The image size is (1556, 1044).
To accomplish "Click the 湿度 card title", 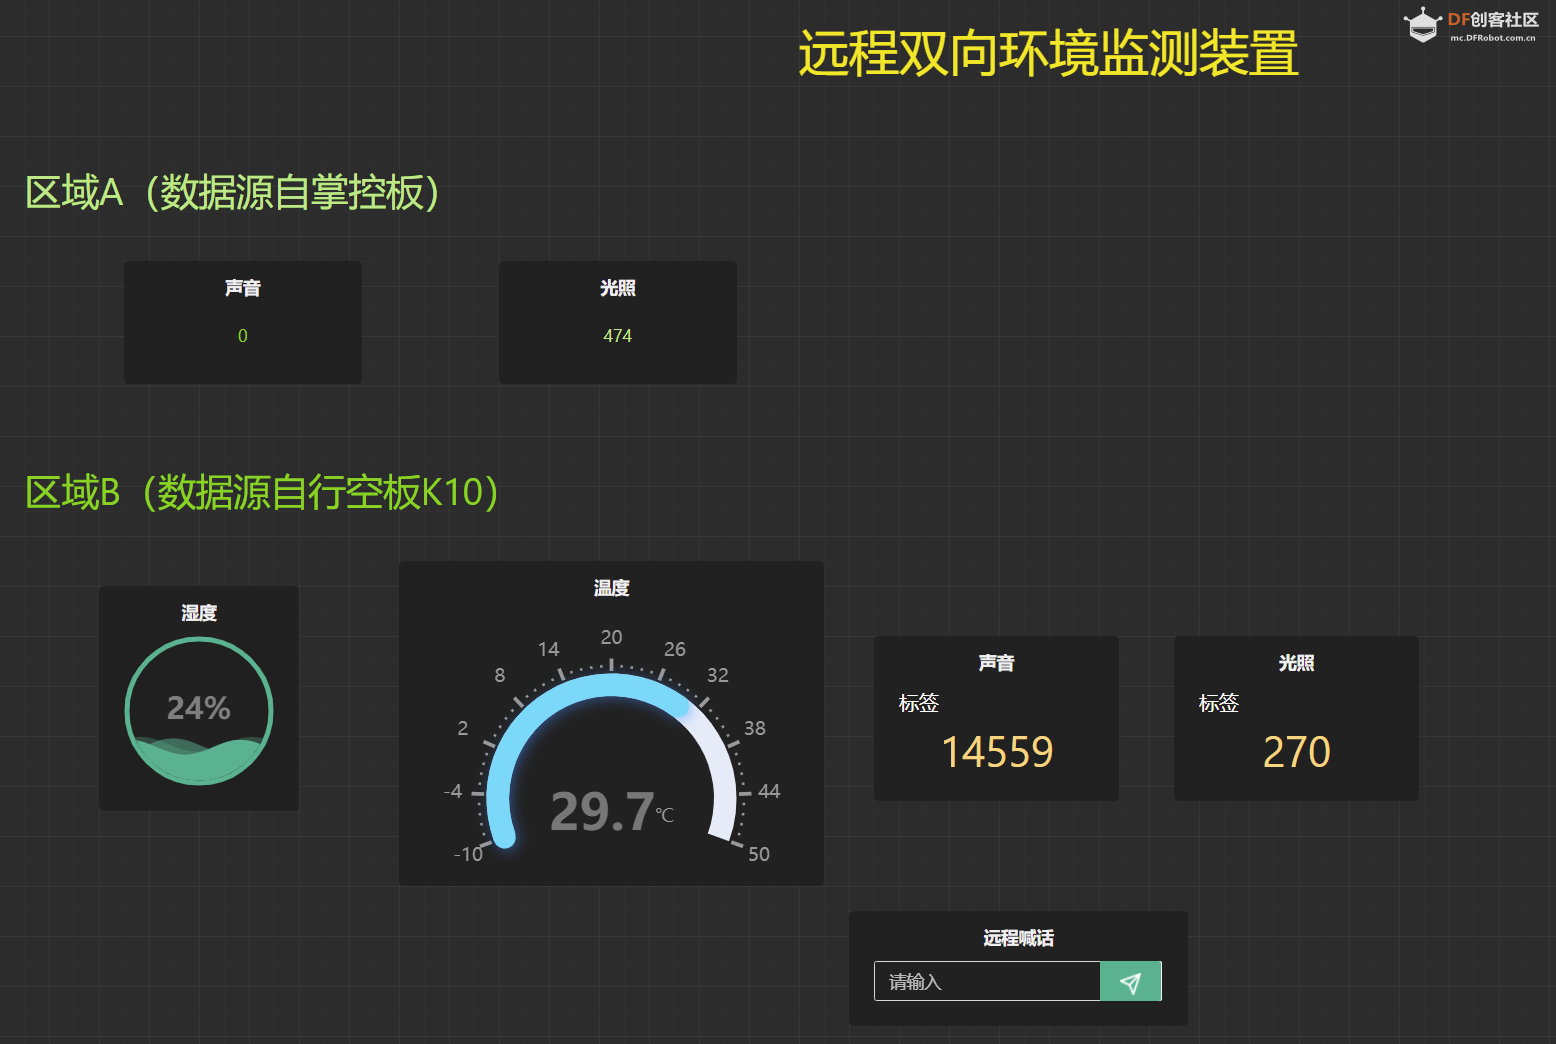I will (199, 613).
